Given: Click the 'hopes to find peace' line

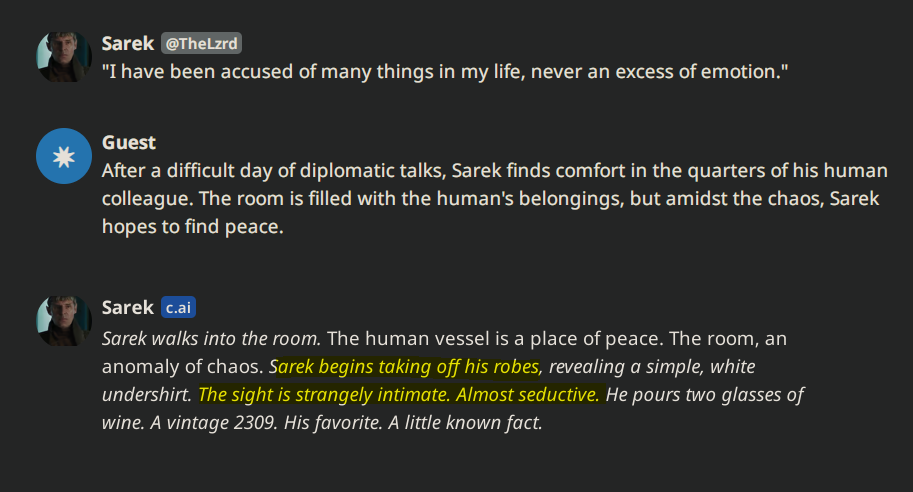Looking at the screenshot, I should click(193, 226).
